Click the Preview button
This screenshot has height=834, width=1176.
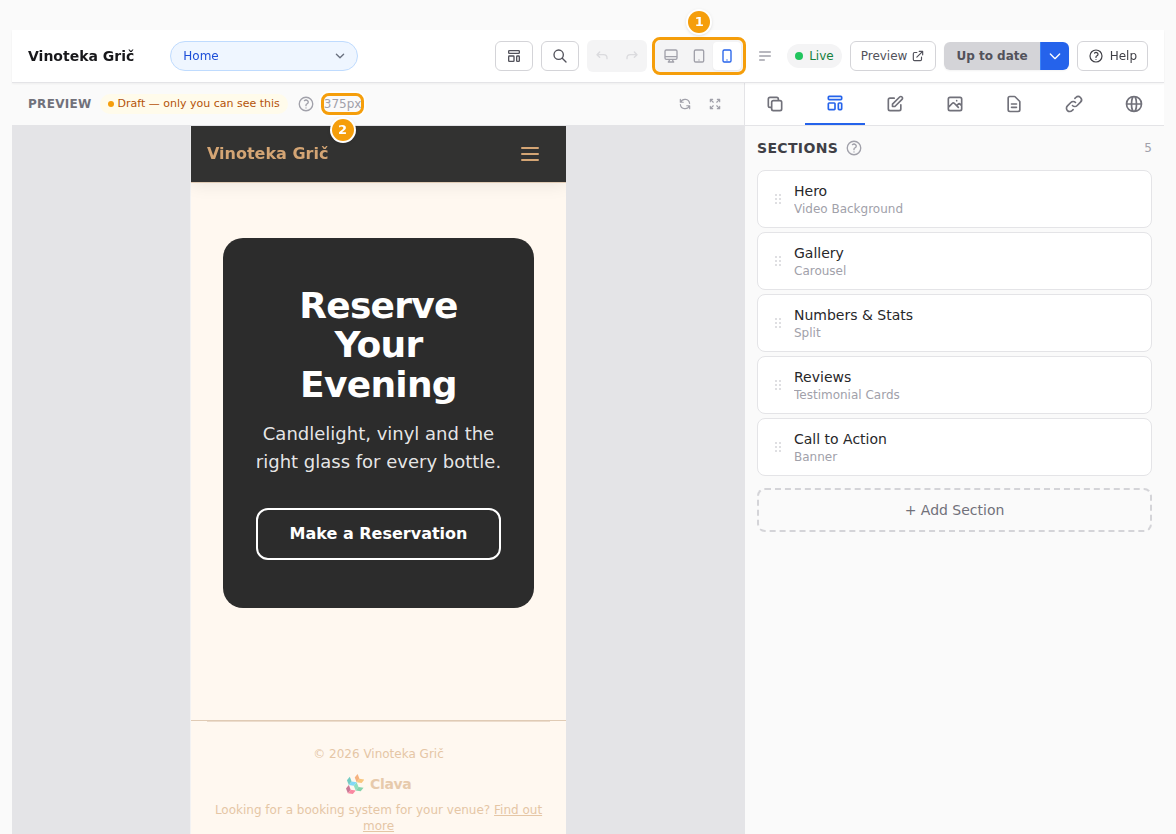click(x=892, y=56)
